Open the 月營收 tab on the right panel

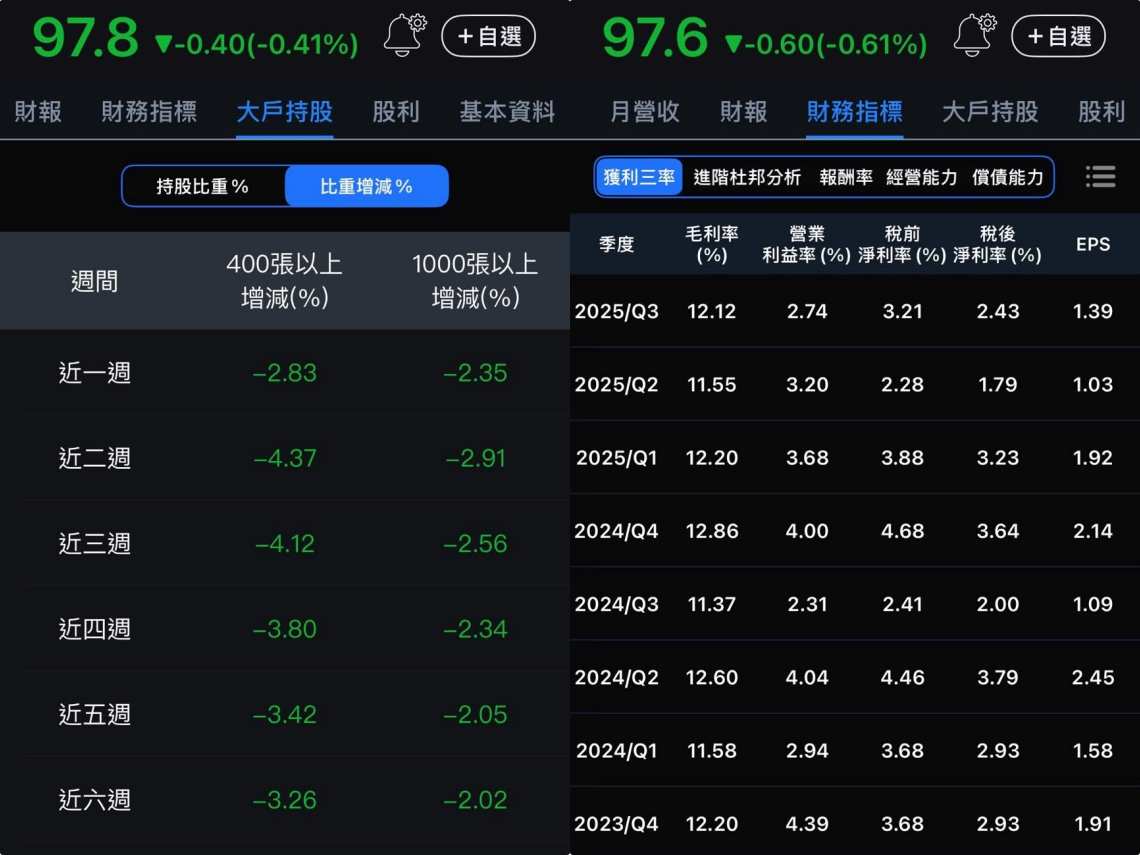point(641,112)
